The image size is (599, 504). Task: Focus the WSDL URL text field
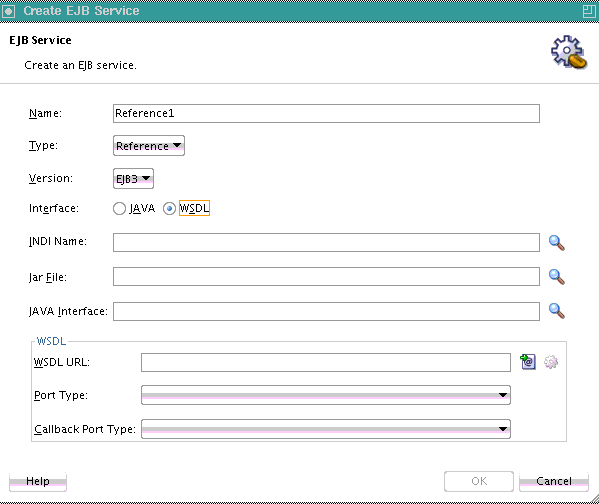(326, 362)
